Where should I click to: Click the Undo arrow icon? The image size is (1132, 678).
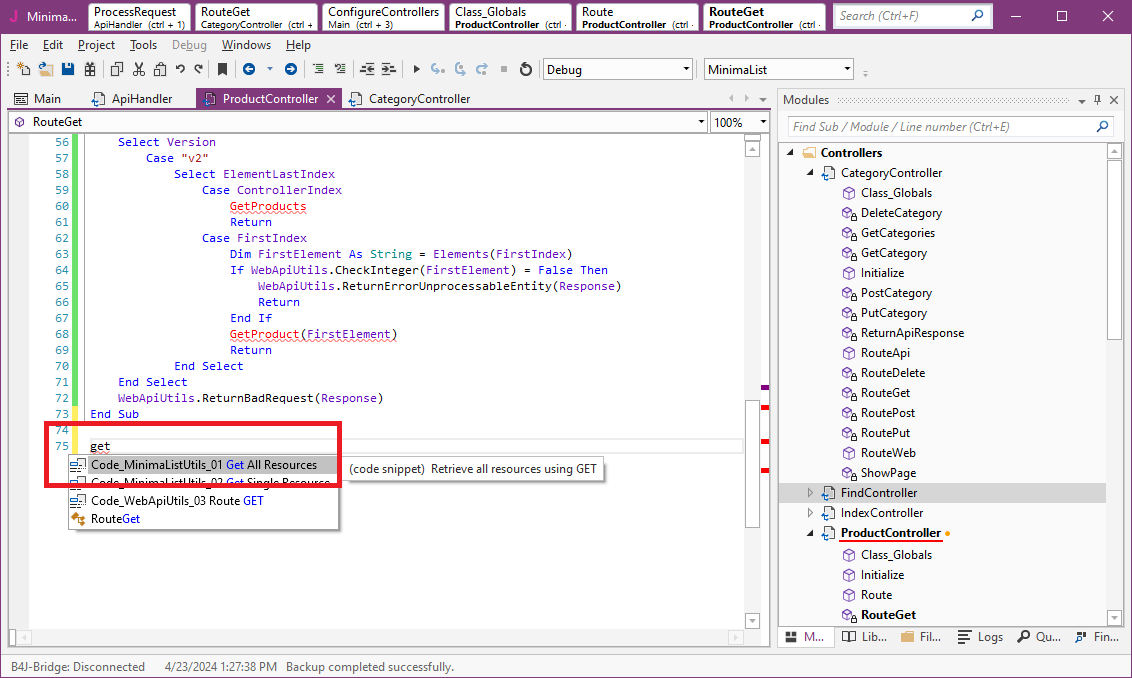pyautogui.click(x=180, y=69)
